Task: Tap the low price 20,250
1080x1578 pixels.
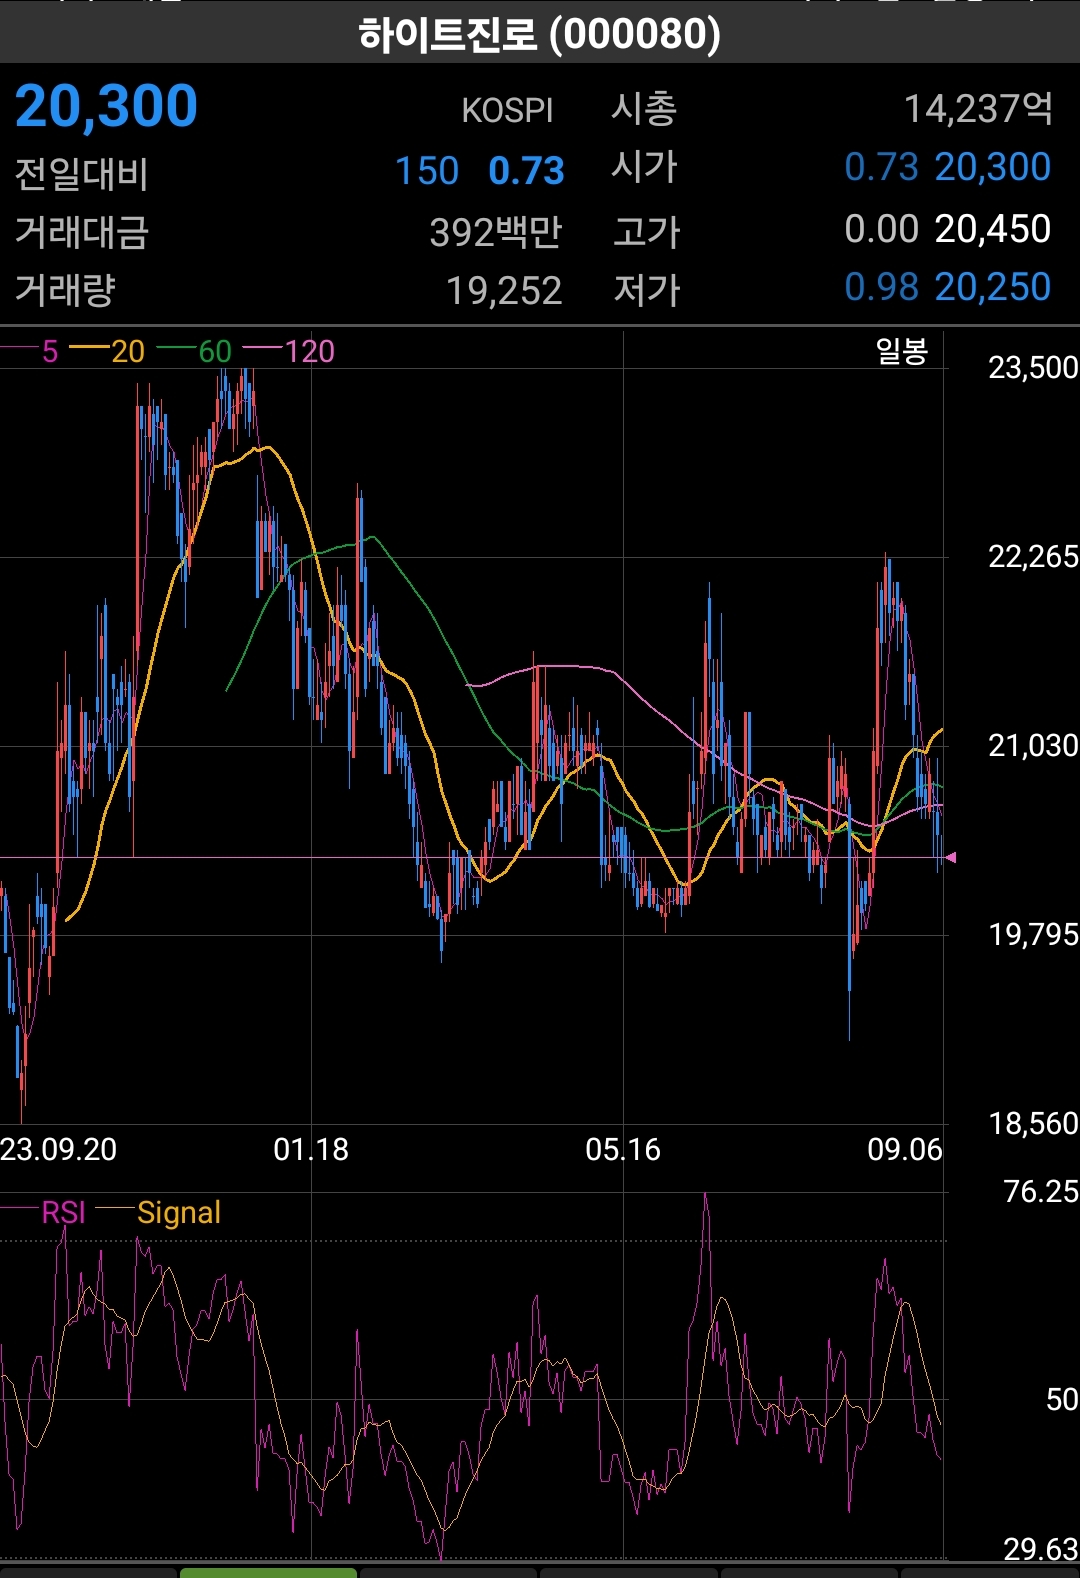Action: click(x=992, y=287)
